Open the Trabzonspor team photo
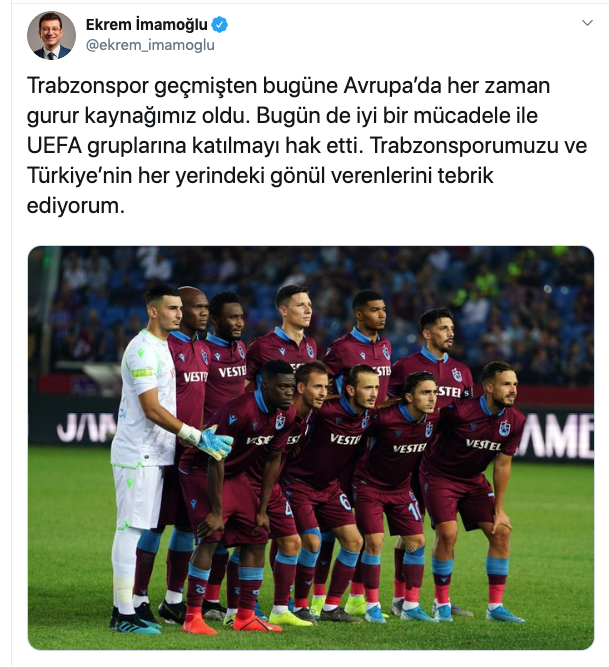This screenshot has height=667, width=609. click(311, 448)
